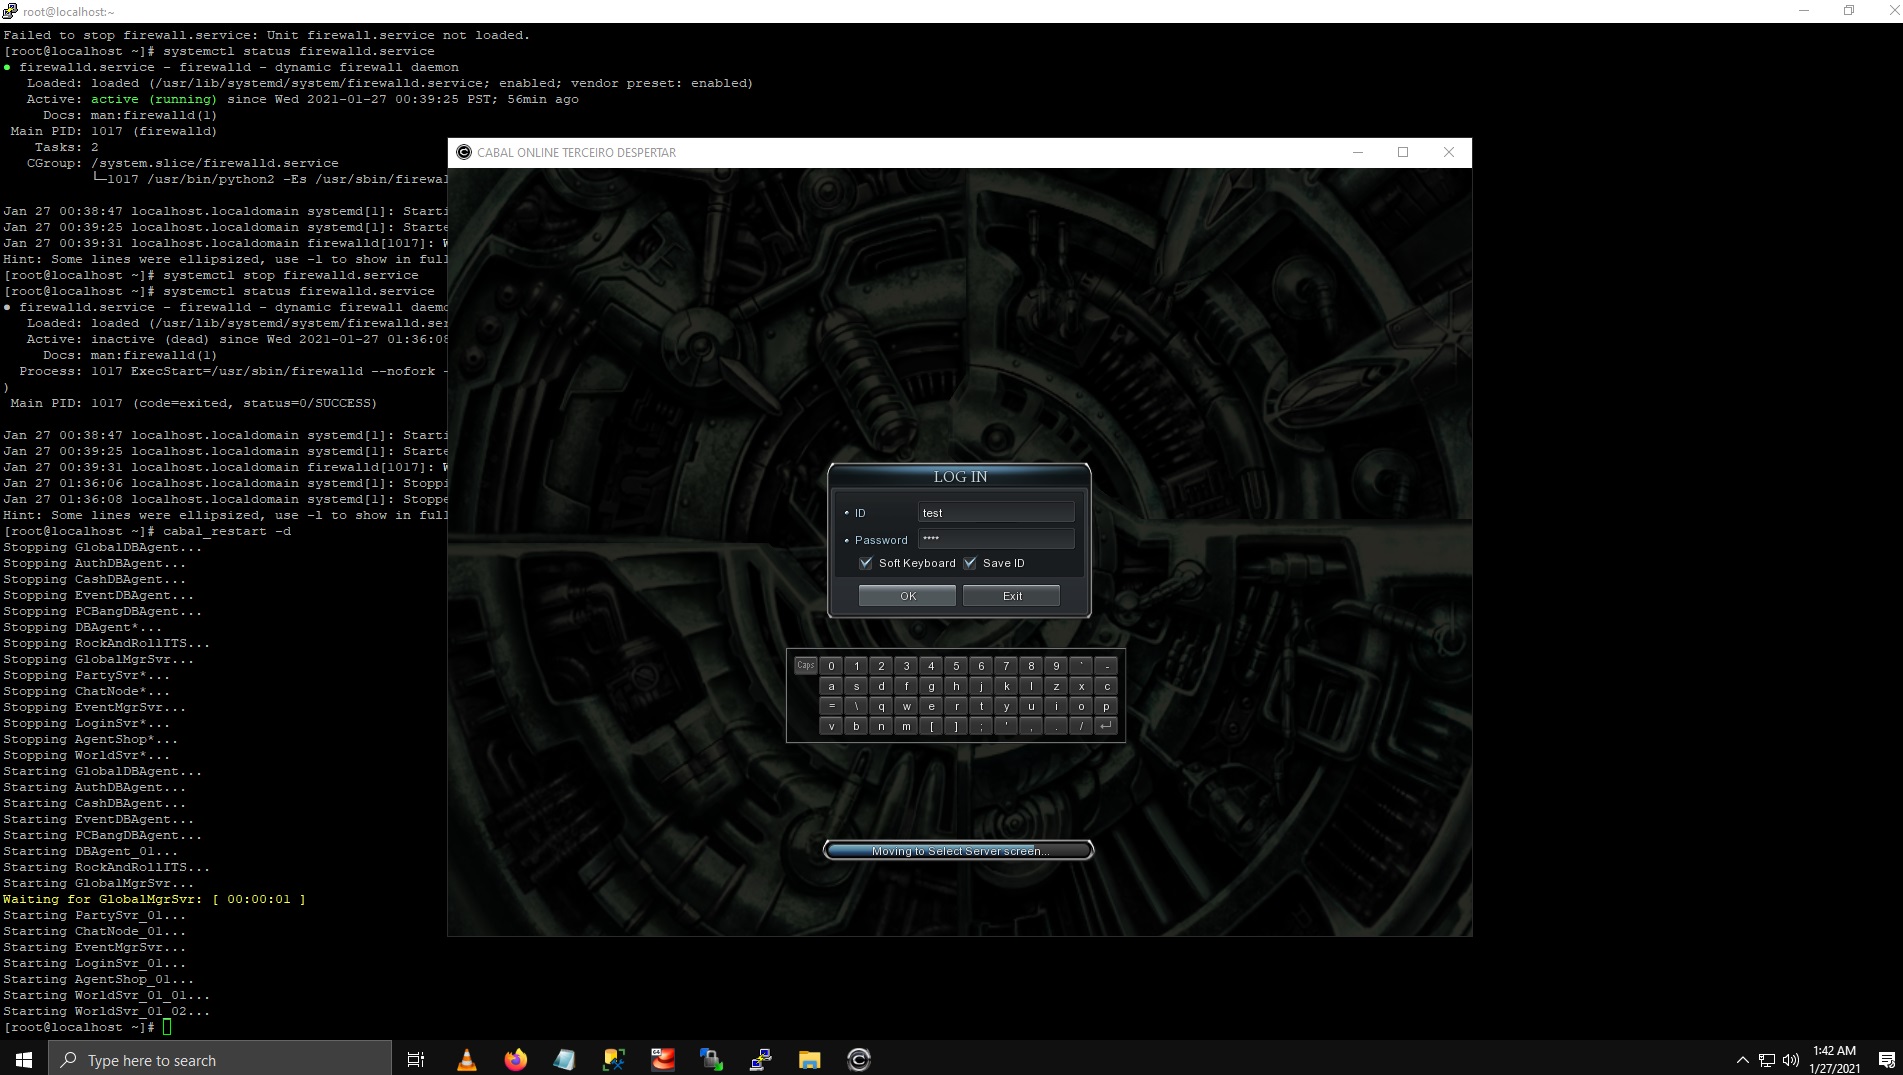Maximize the Cabal Online game window

click(x=1403, y=152)
